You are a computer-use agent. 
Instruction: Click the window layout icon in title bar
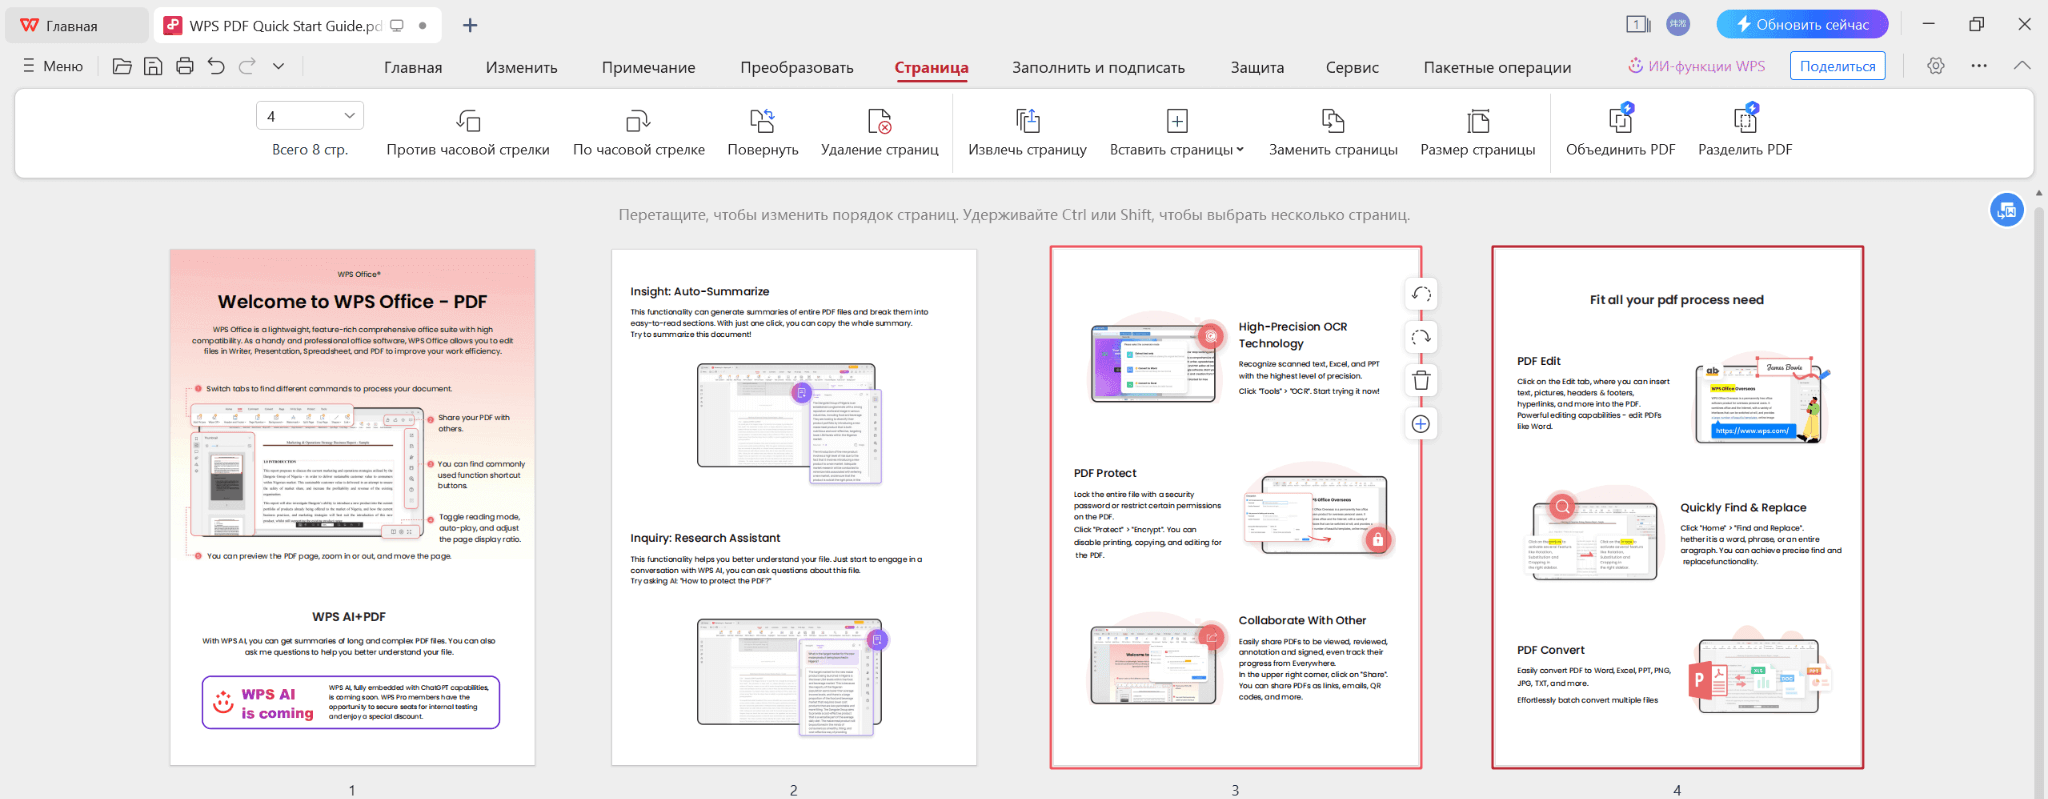click(x=1638, y=24)
